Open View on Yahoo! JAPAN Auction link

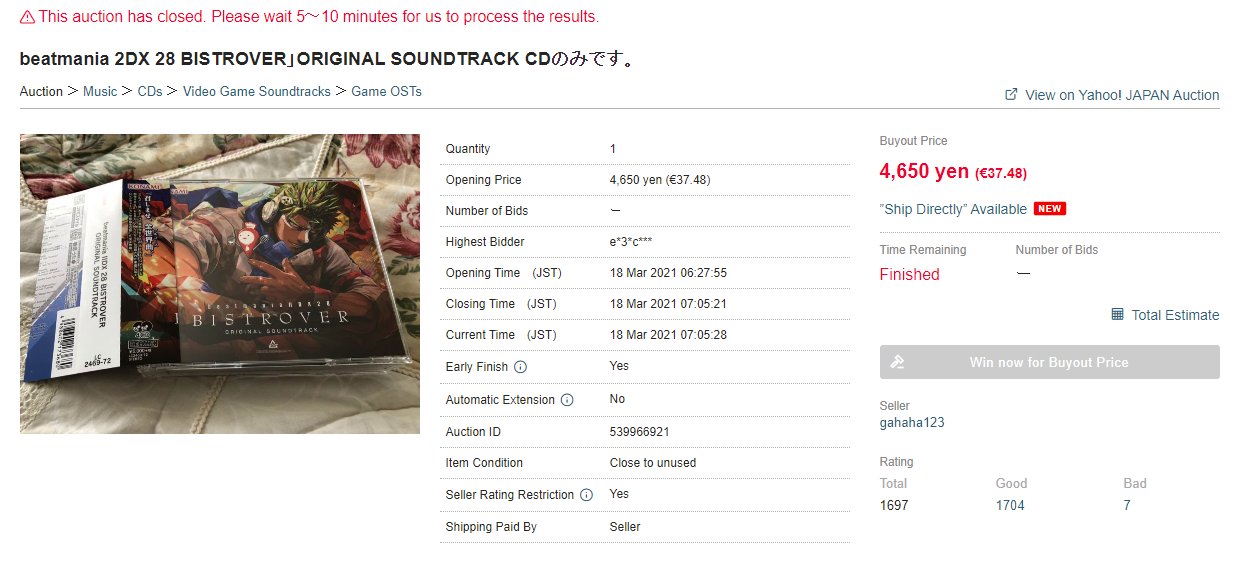1122,95
